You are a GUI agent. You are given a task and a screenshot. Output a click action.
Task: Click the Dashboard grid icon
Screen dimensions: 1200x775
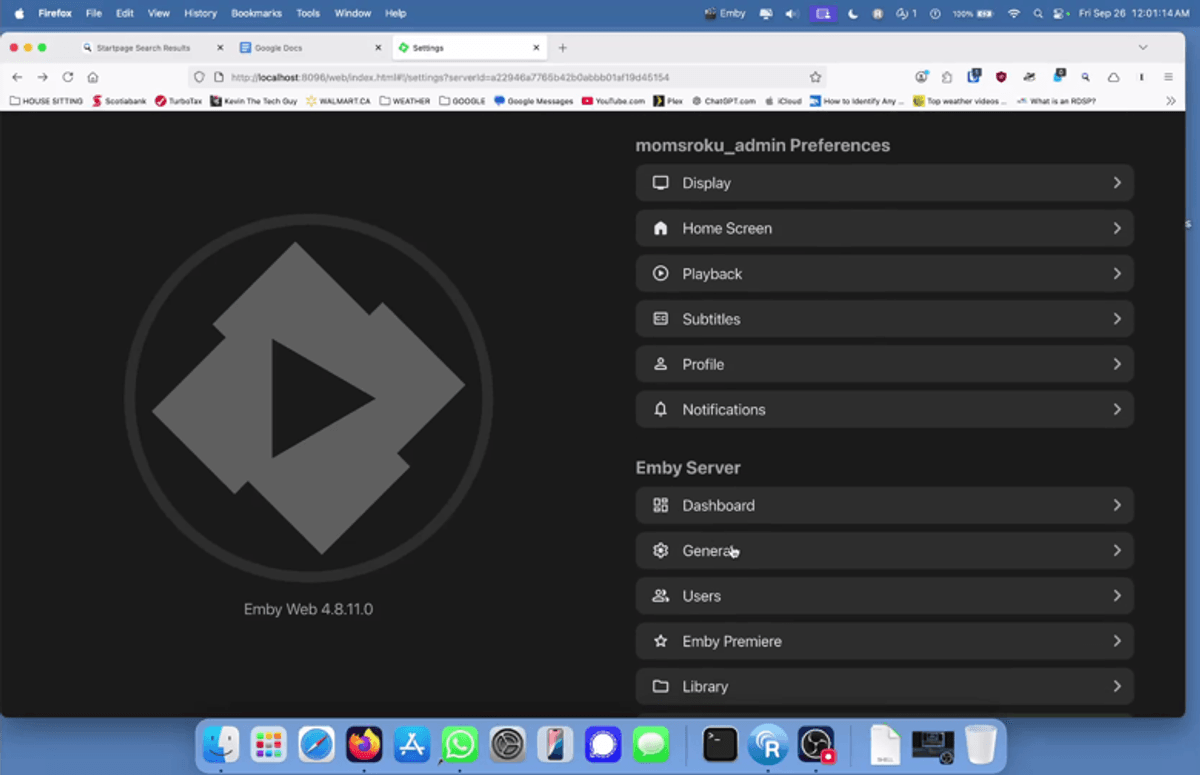point(660,505)
